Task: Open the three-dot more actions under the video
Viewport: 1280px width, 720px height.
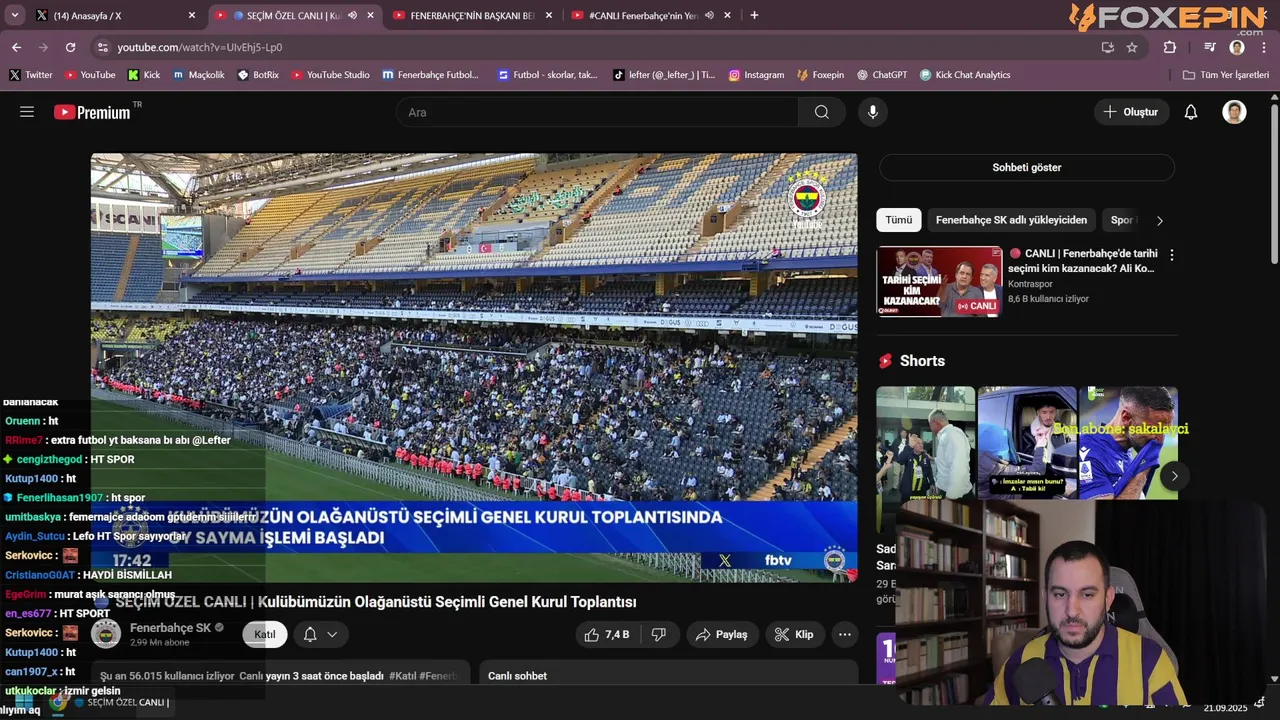Action: pos(845,634)
